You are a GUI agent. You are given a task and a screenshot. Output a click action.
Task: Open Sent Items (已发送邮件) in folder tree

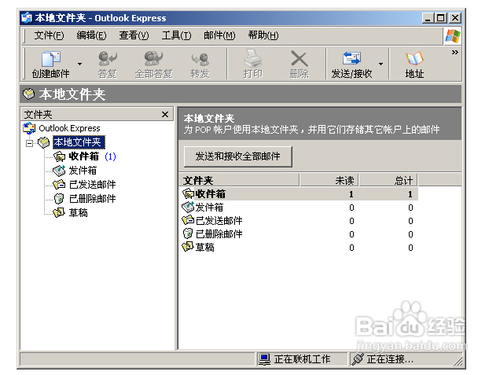[92, 184]
